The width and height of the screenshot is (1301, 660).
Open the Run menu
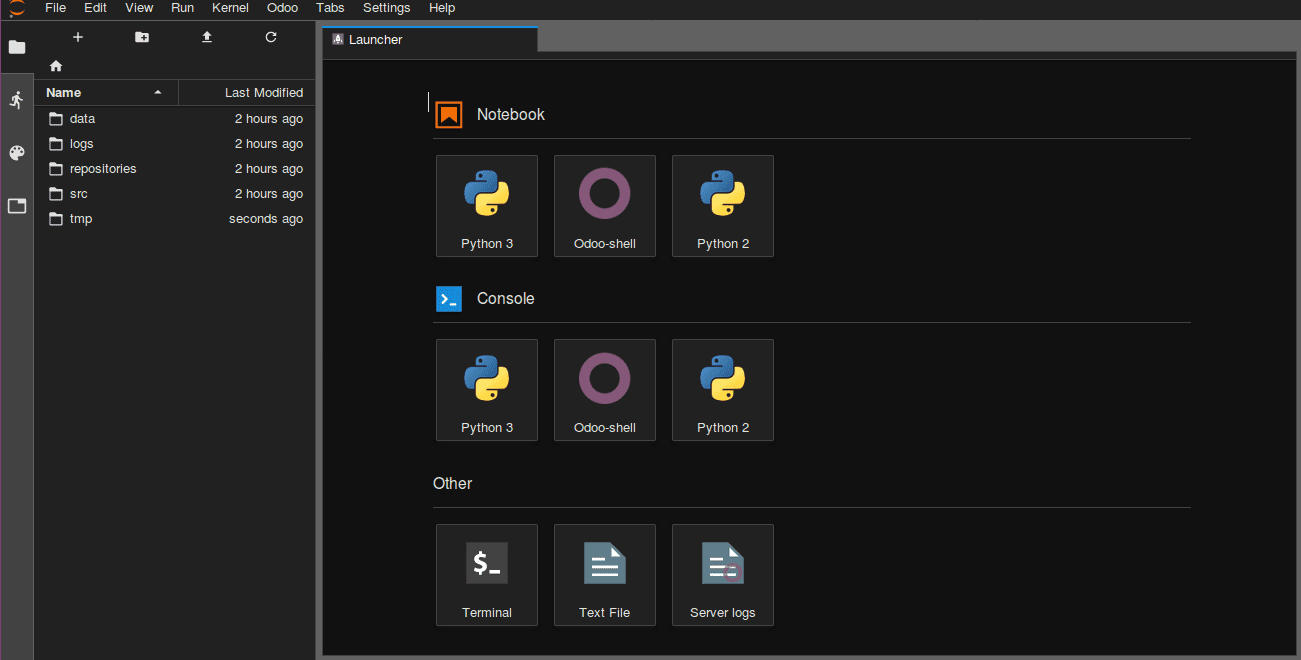182,8
